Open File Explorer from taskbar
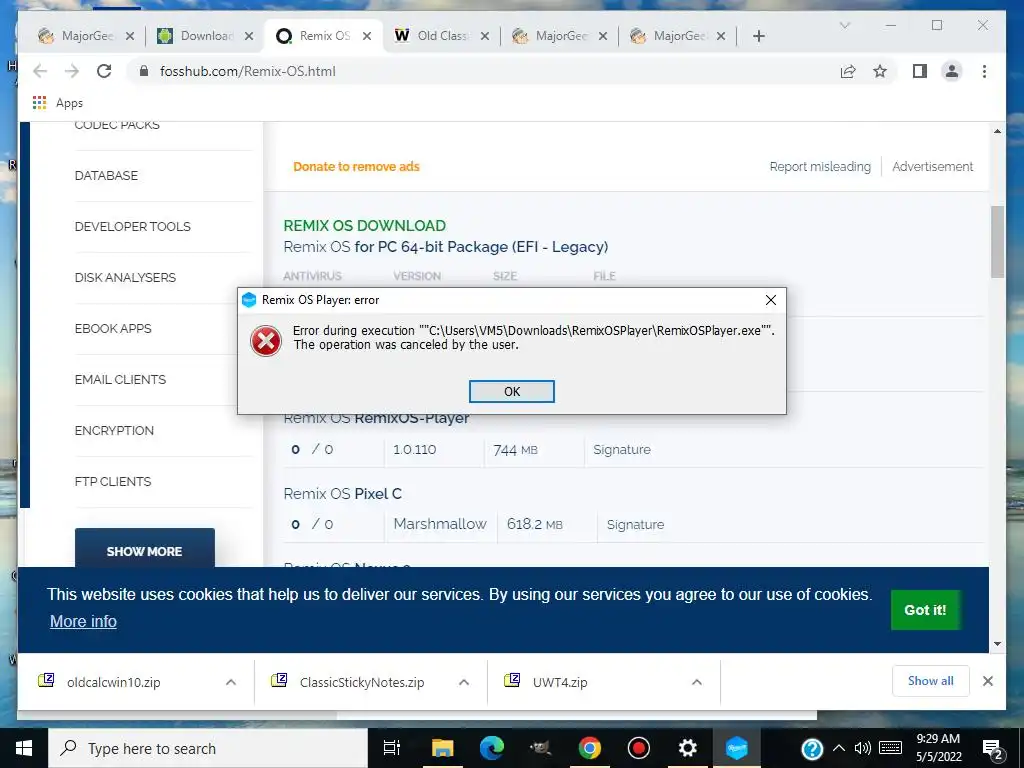1024x768 pixels. coord(442,748)
